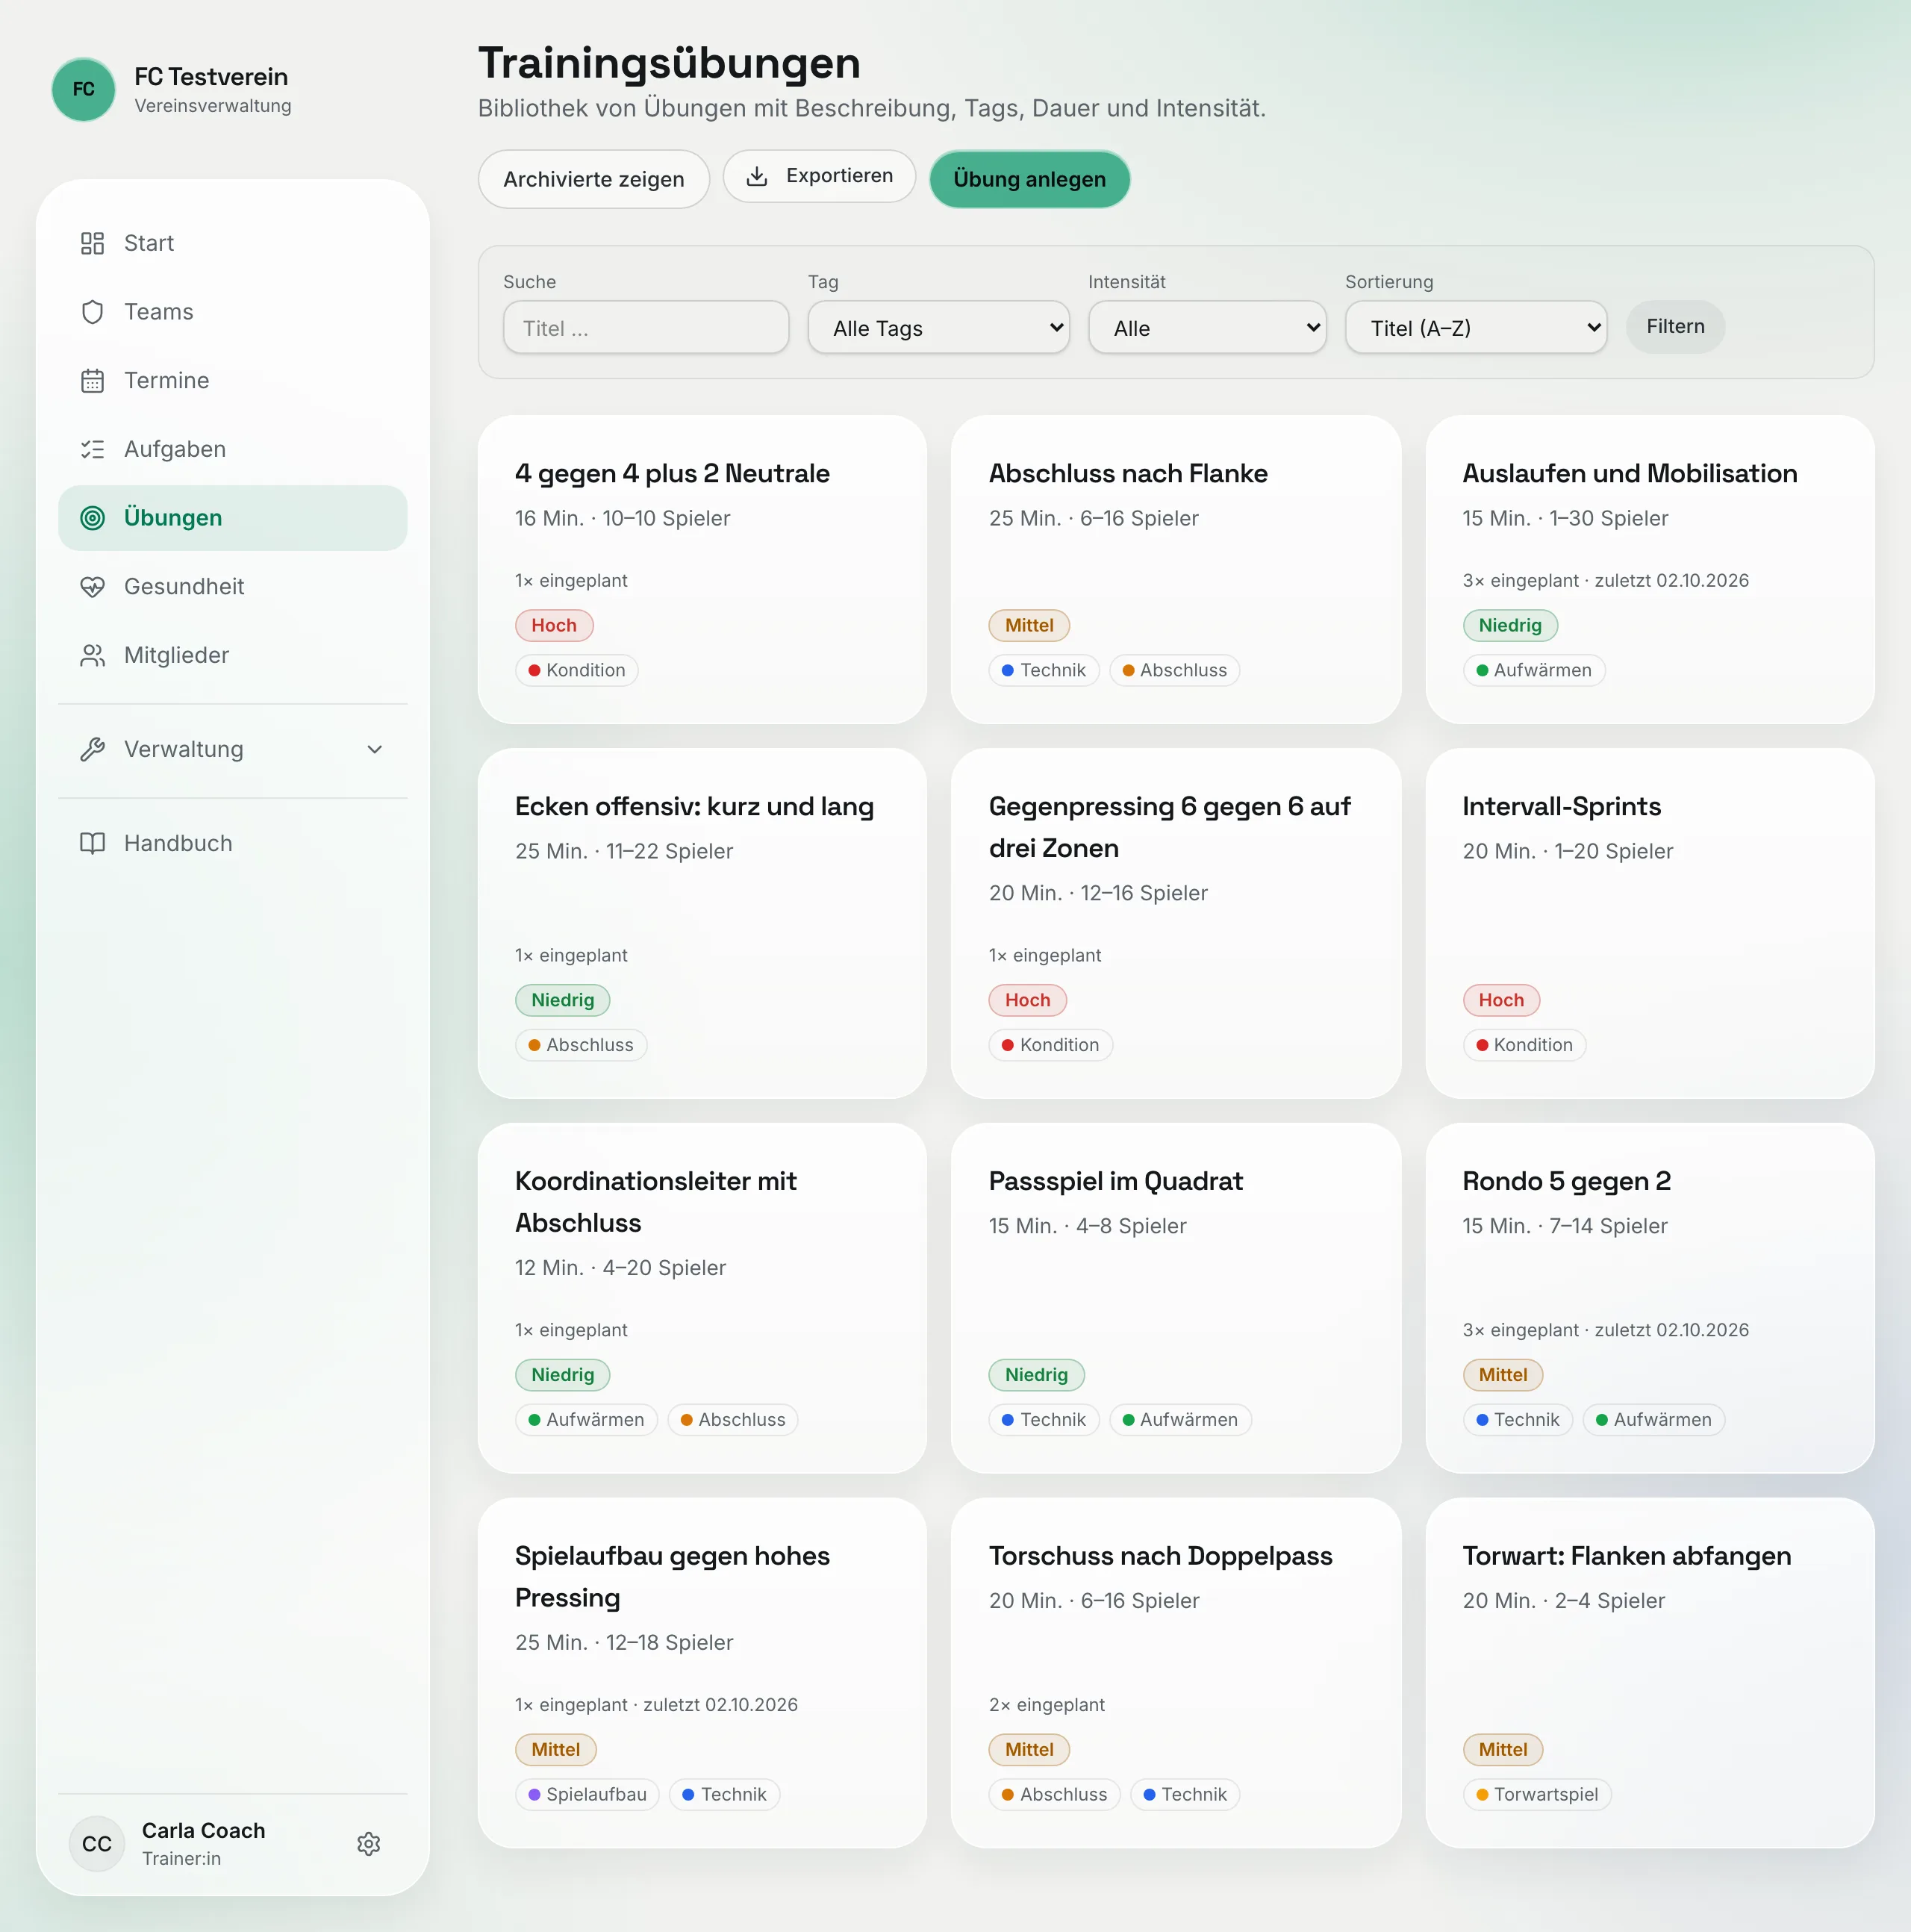Click the CC user avatar
The height and width of the screenshot is (1932, 1911).
point(97,1844)
